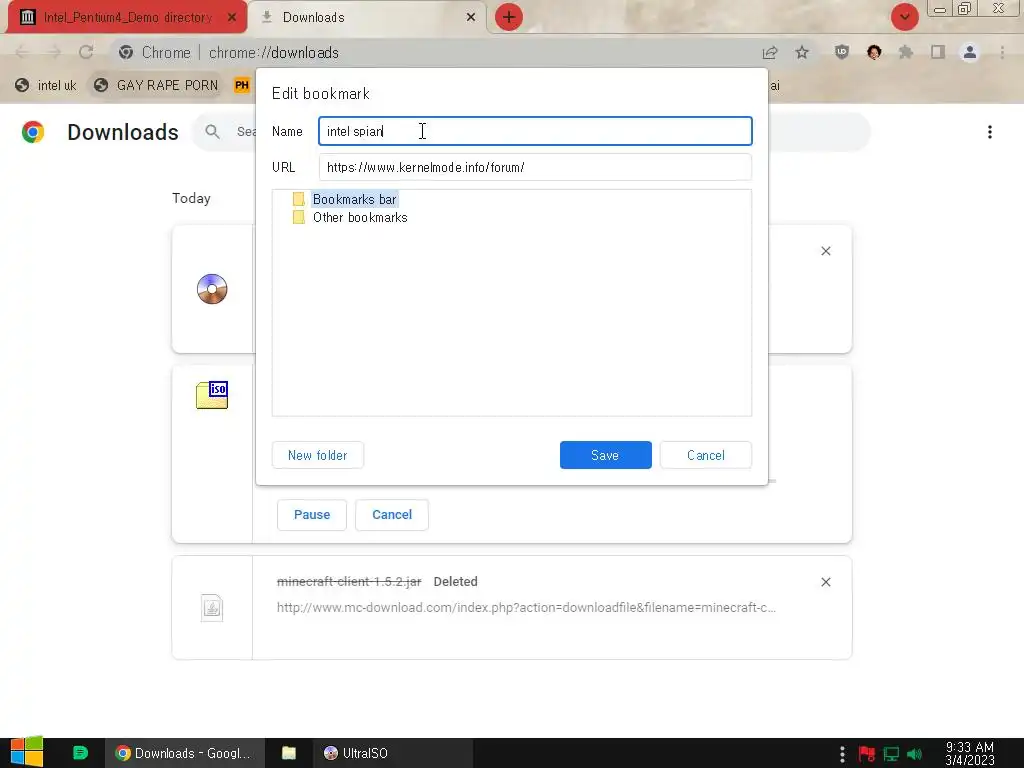Viewport: 1024px width, 768px height.
Task: Click the red flag tray icon
Action: [x=867, y=754]
